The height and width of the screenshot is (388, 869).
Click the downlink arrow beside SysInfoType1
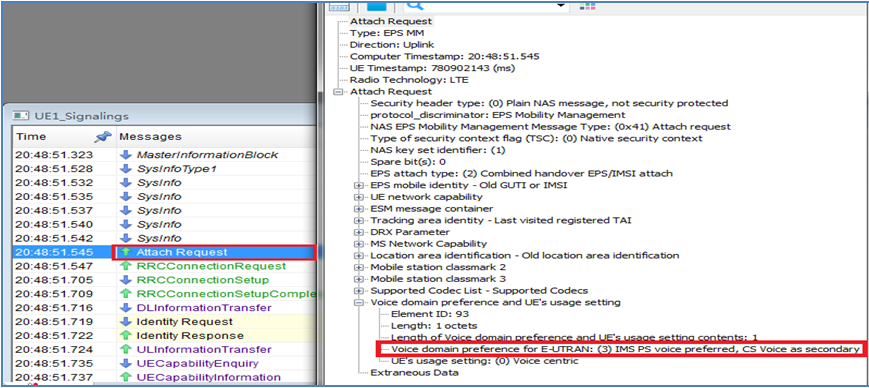coord(126,169)
